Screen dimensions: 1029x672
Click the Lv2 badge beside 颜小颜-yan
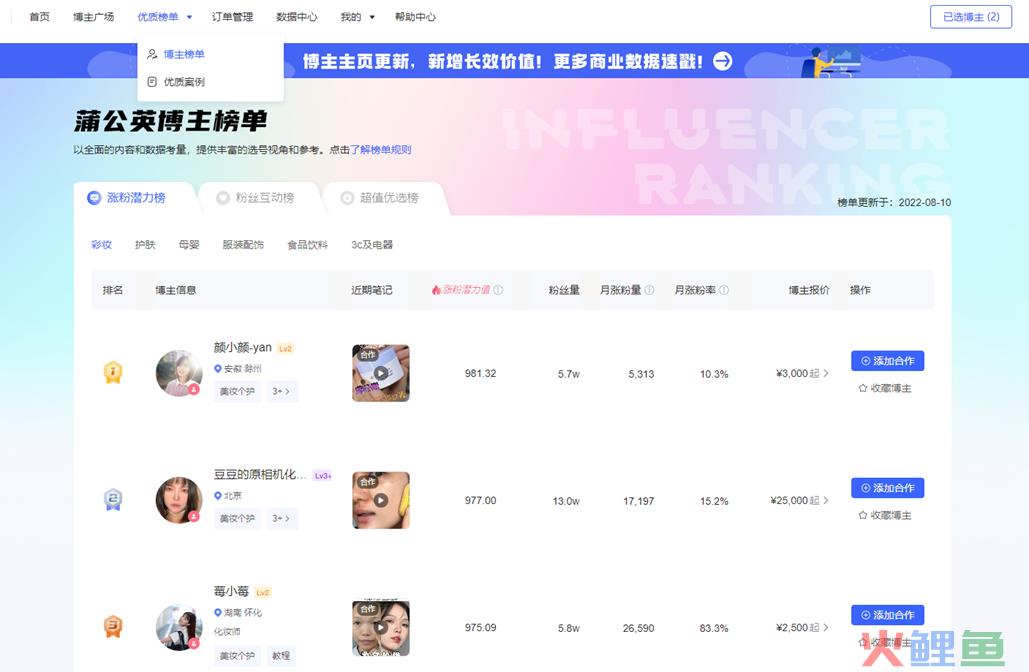[x=285, y=348]
